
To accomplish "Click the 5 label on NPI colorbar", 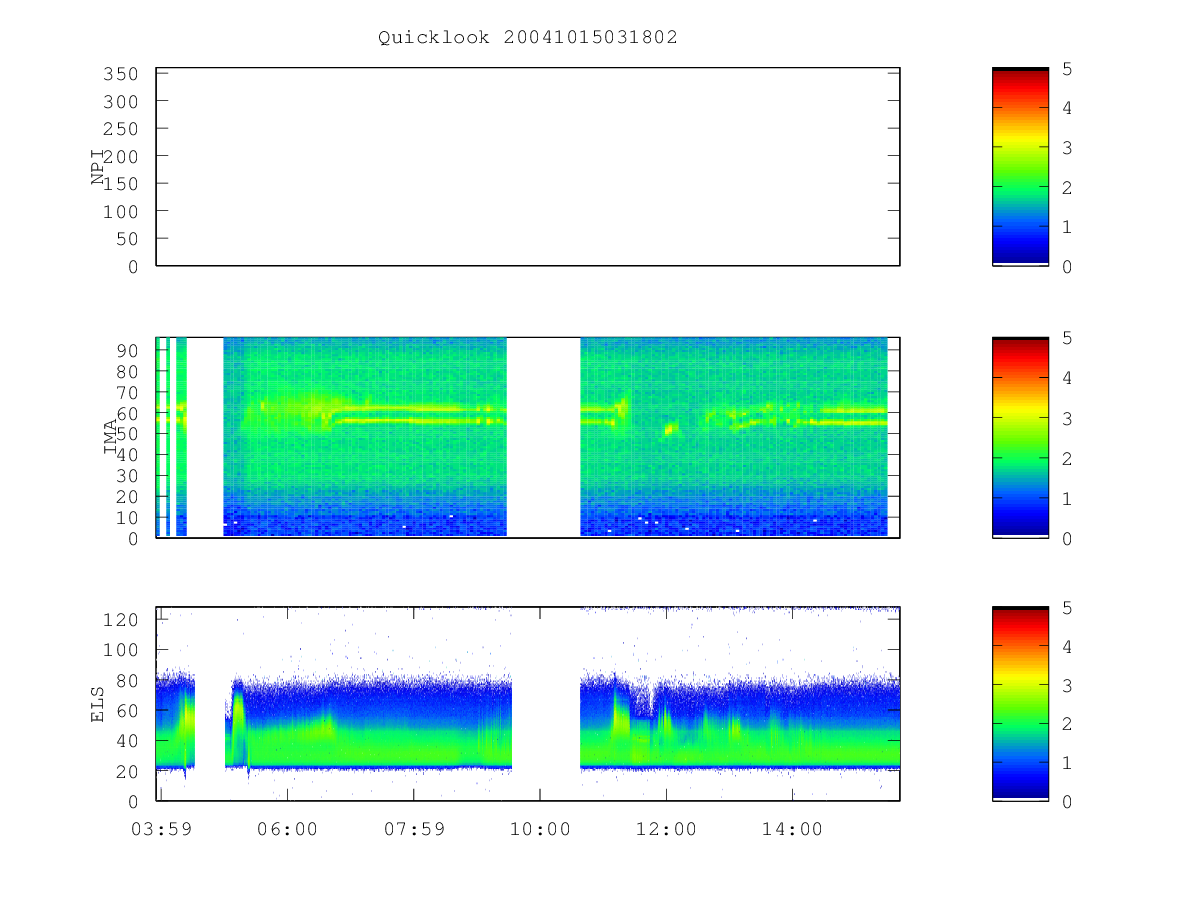I will [x=1067, y=69].
